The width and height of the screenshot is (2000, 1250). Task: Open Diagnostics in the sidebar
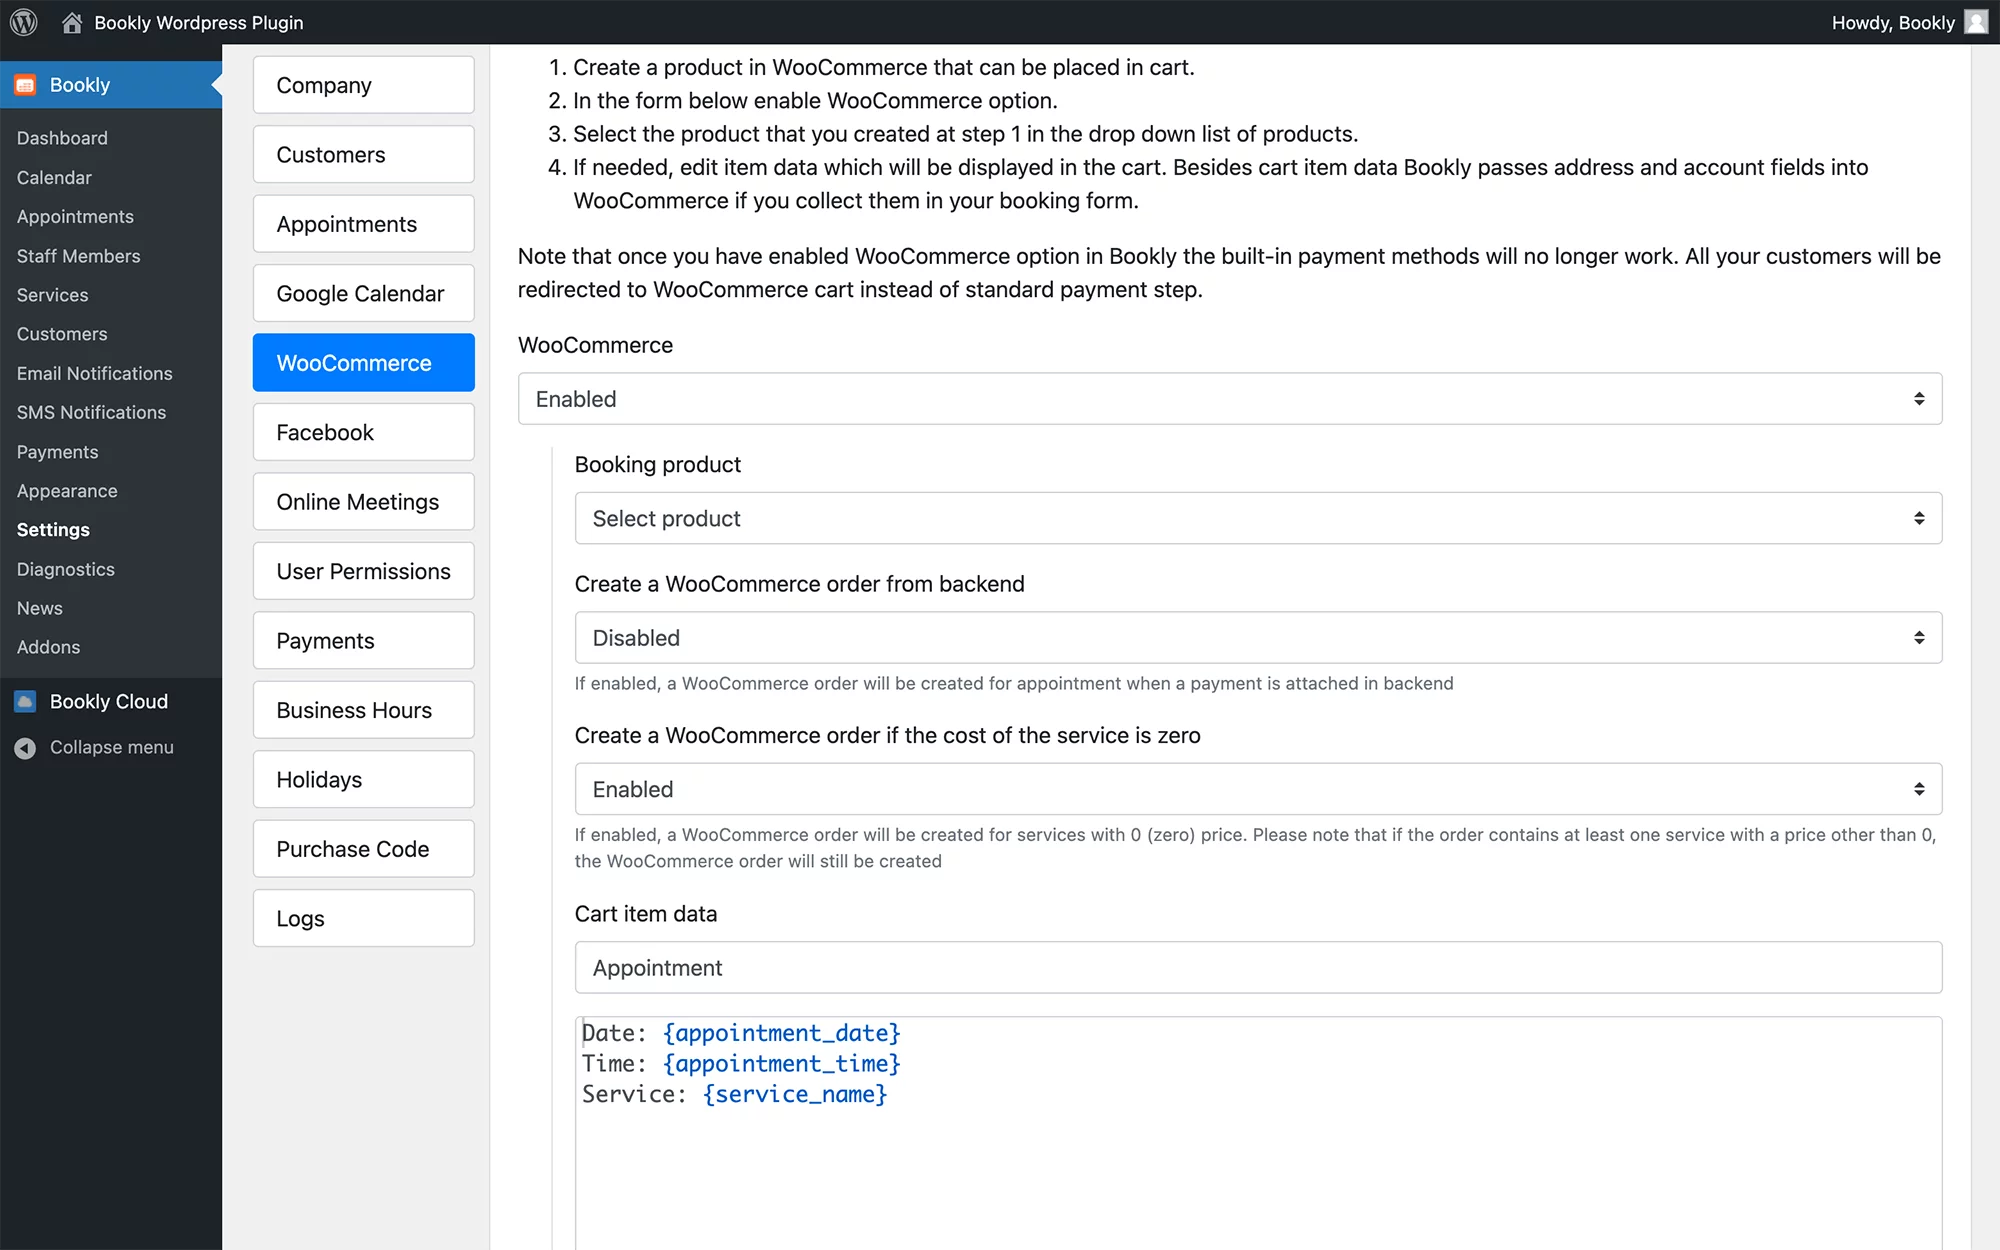coord(65,569)
